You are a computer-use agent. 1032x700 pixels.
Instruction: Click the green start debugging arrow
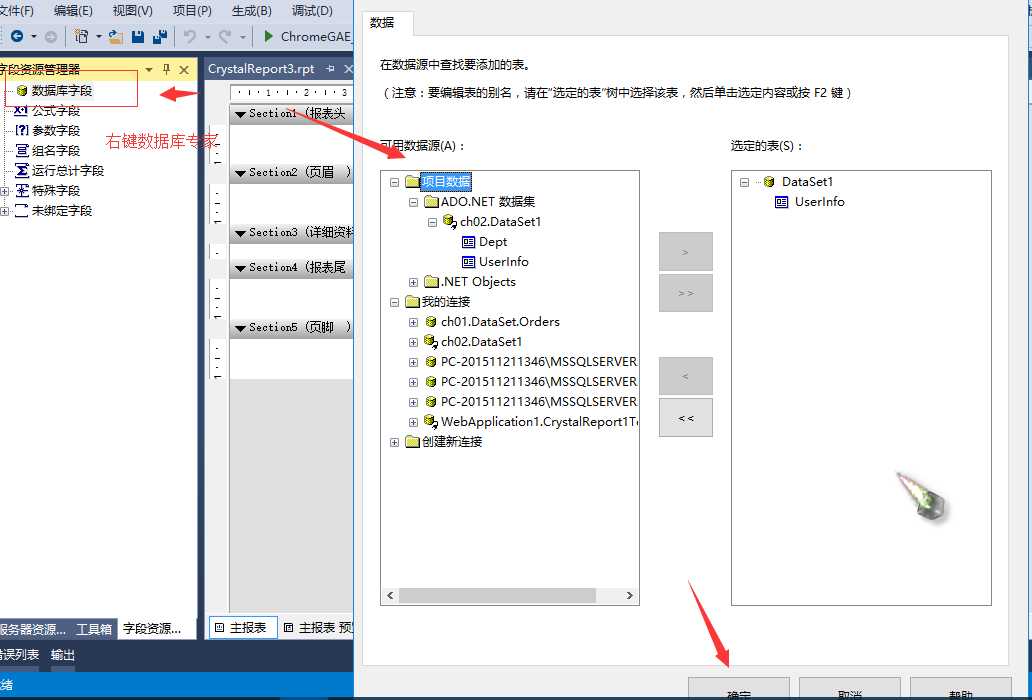[x=268, y=36]
